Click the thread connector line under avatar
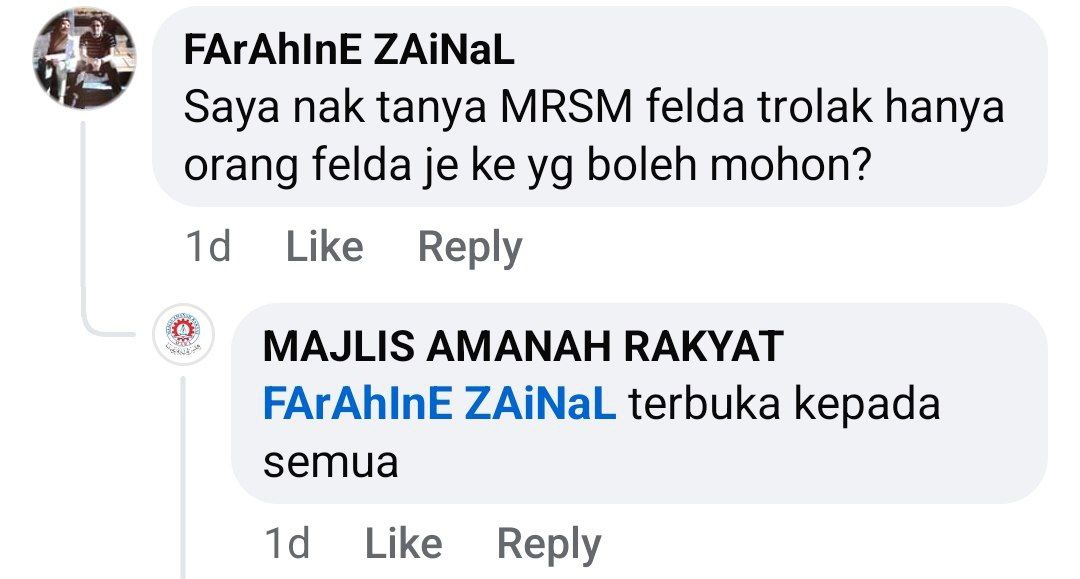This screenshot has height=579, width=1080. click(83, 220)
